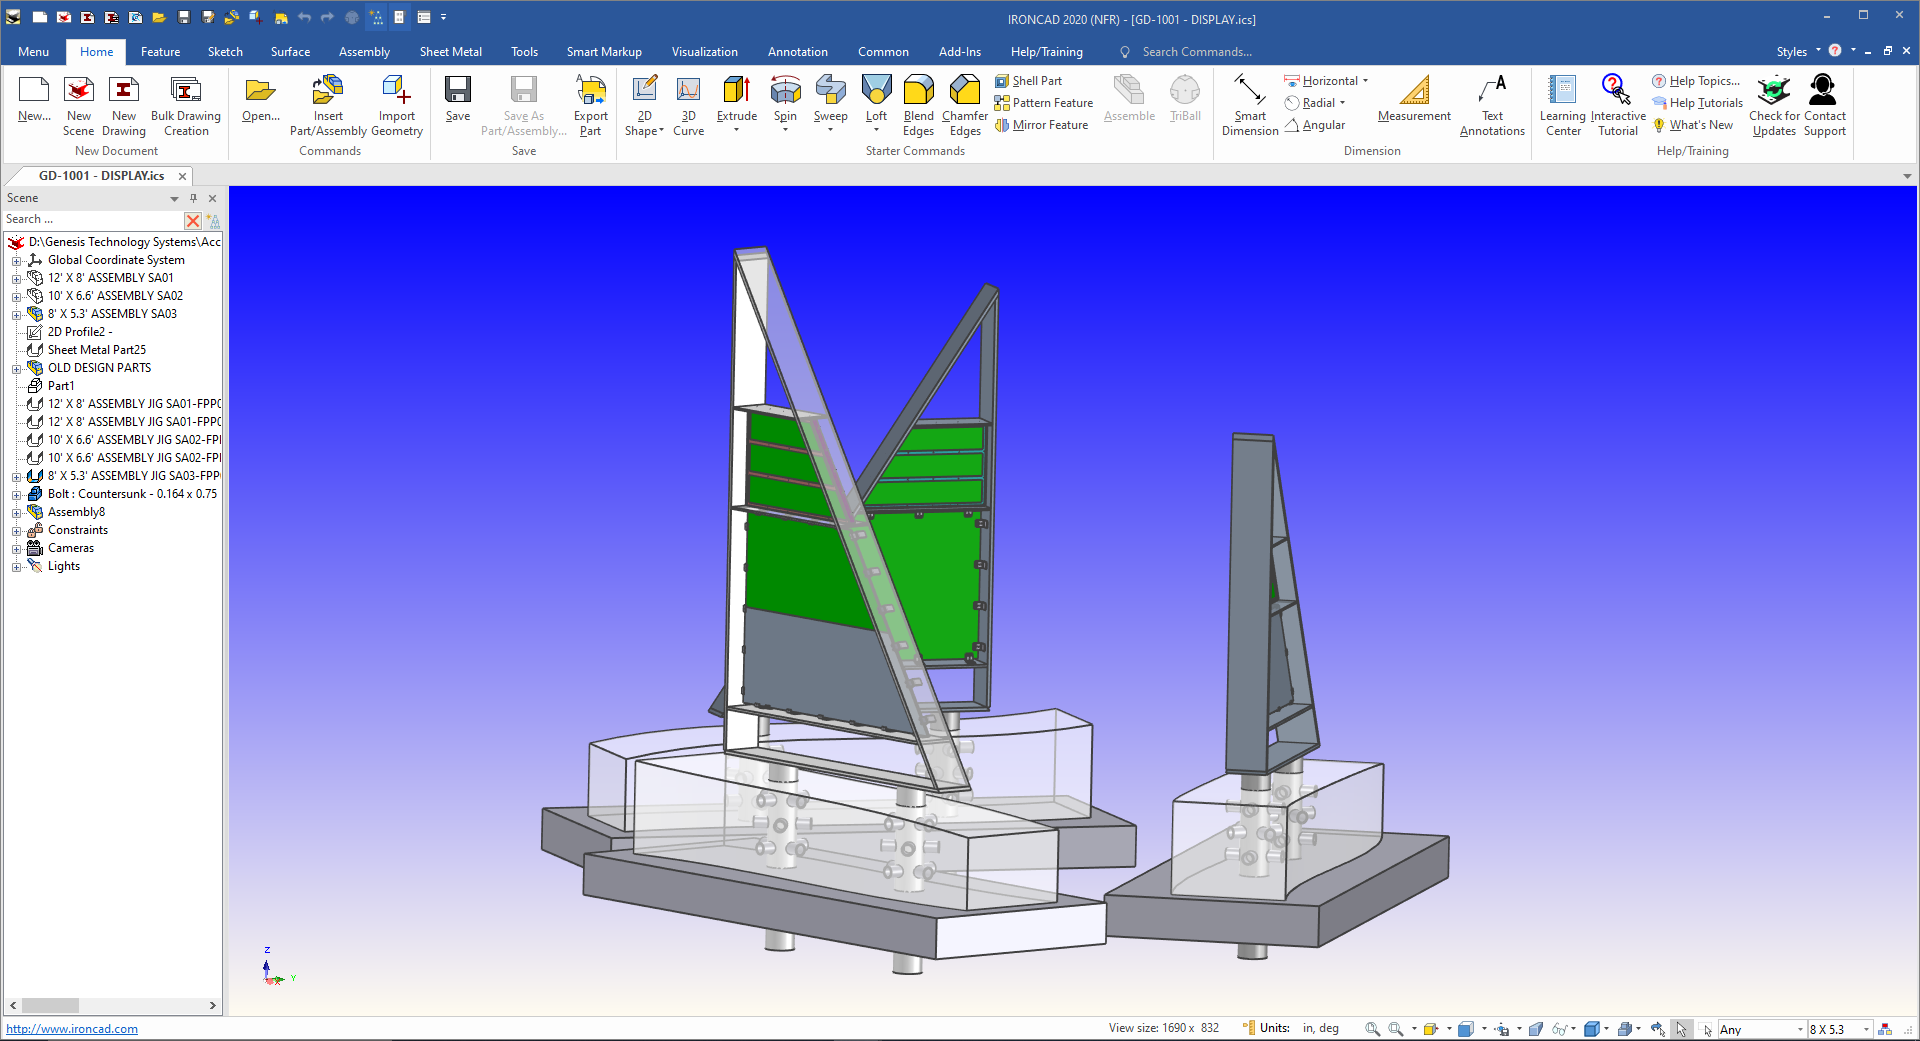Toggle the pin on the Scene panel
This screenshot has width=1920, height=1041.
pyautogui.click(x=193, y=198)
